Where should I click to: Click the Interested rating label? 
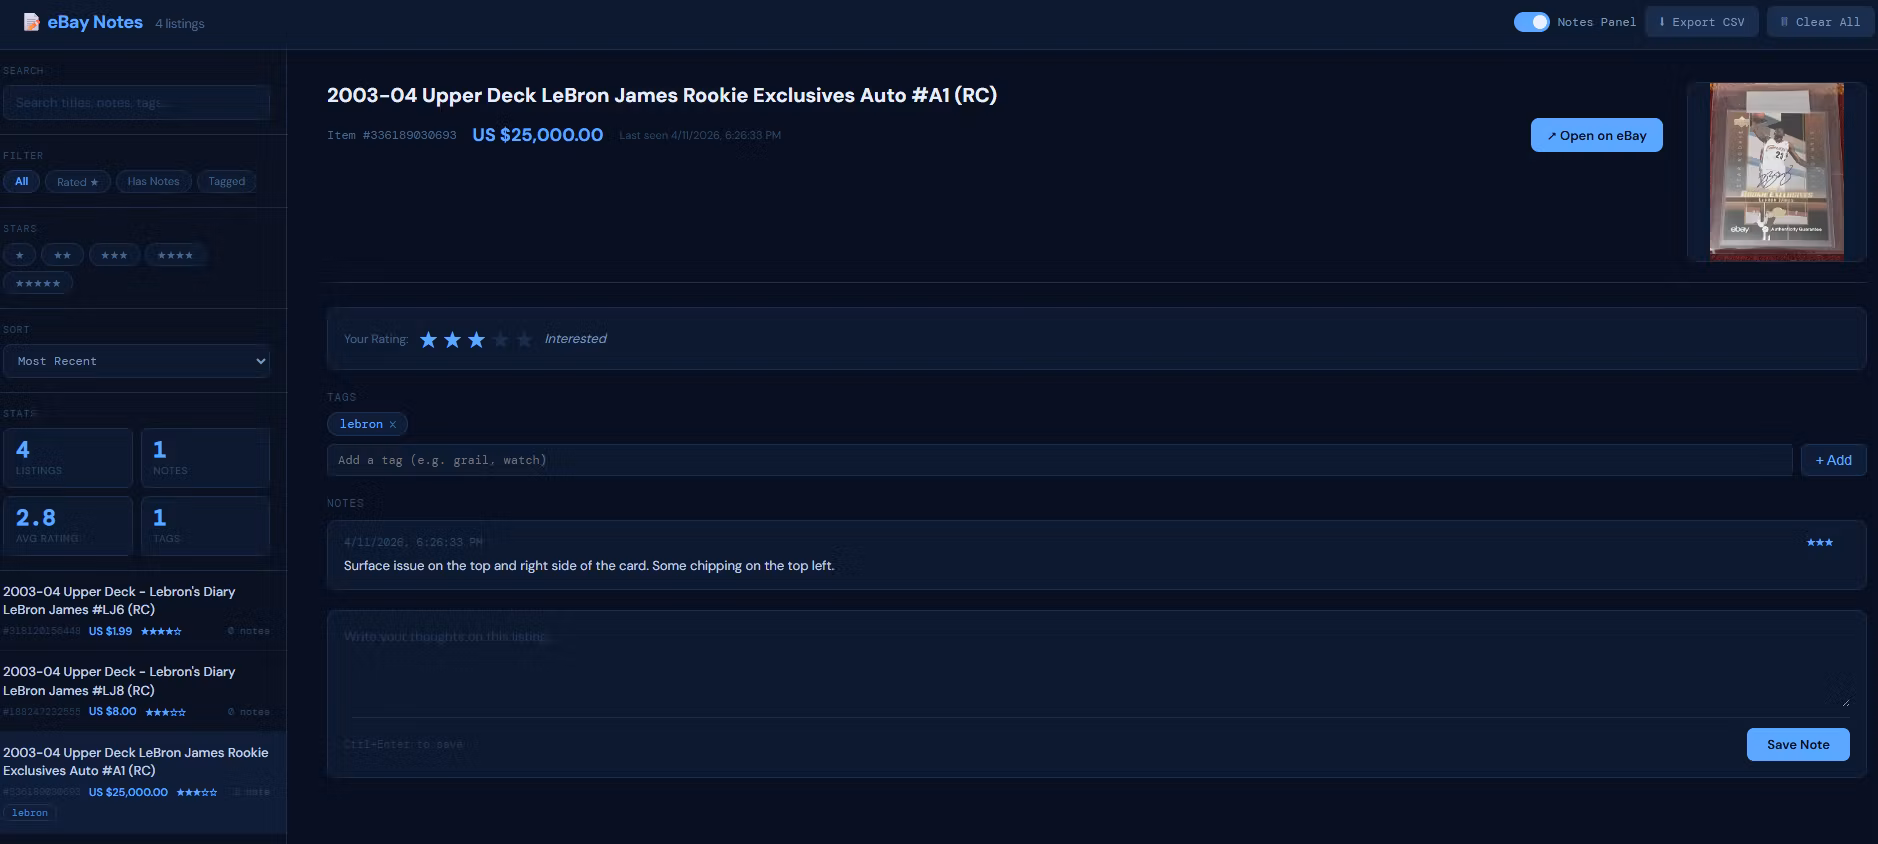[575, 339]
